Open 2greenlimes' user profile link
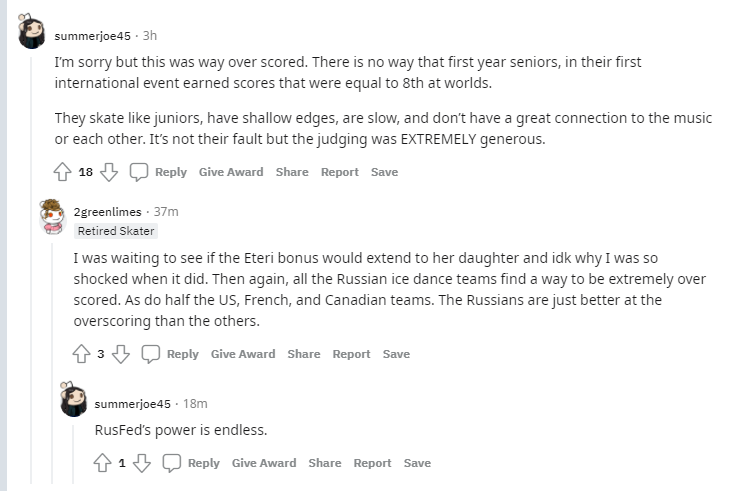Screen dimensions: 745x491 click(x=107, y=211)
